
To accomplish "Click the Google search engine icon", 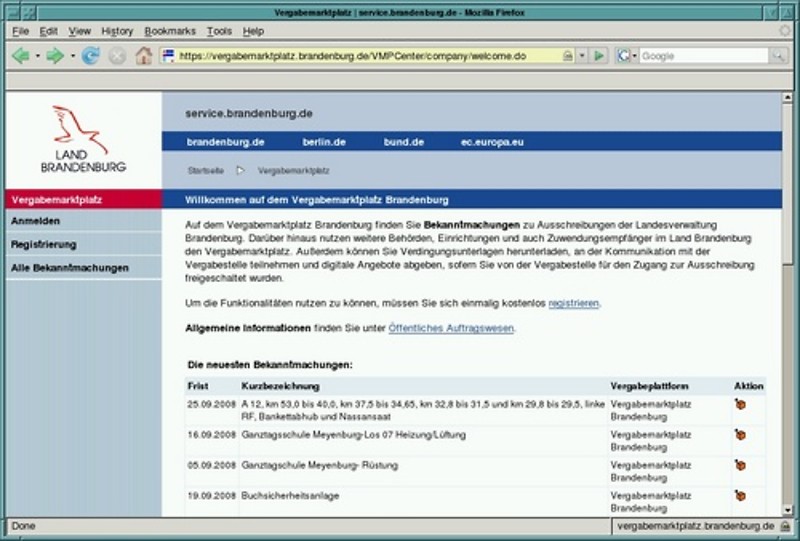I will tap(623, 56).
